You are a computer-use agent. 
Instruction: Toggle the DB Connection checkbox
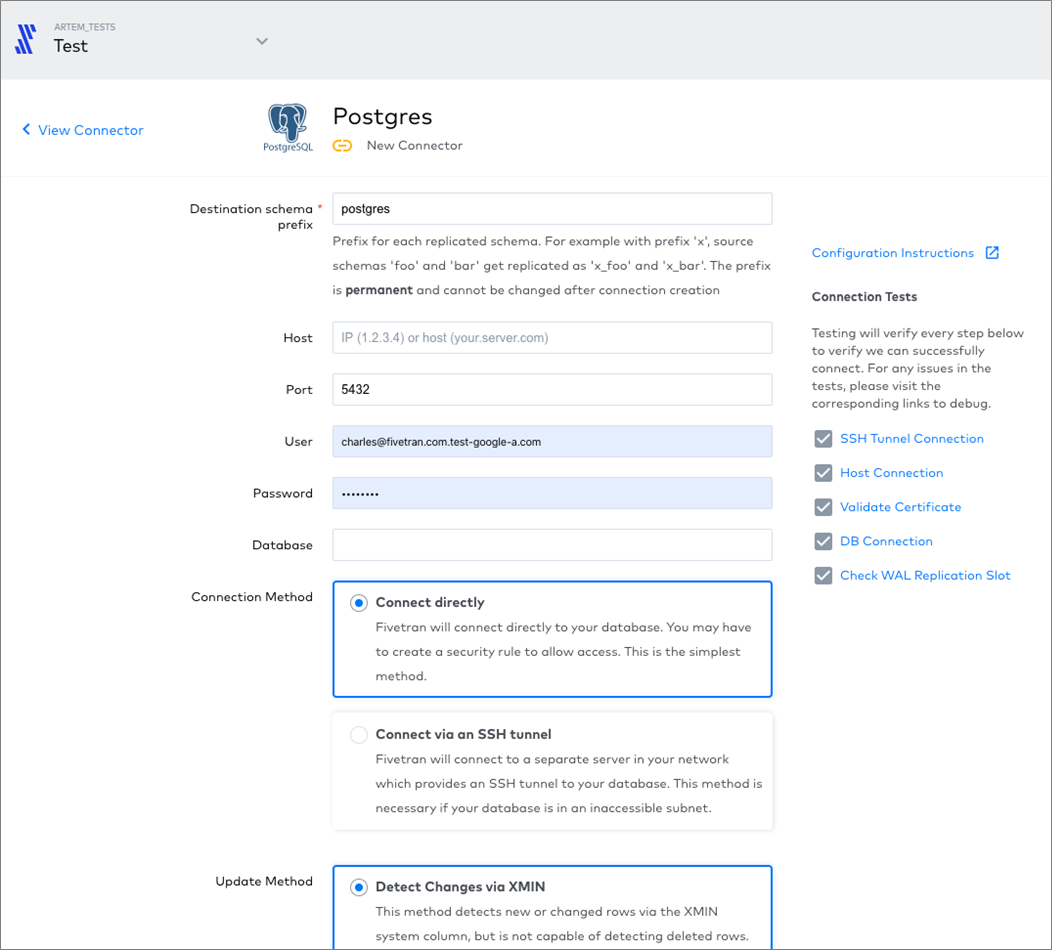823,541
